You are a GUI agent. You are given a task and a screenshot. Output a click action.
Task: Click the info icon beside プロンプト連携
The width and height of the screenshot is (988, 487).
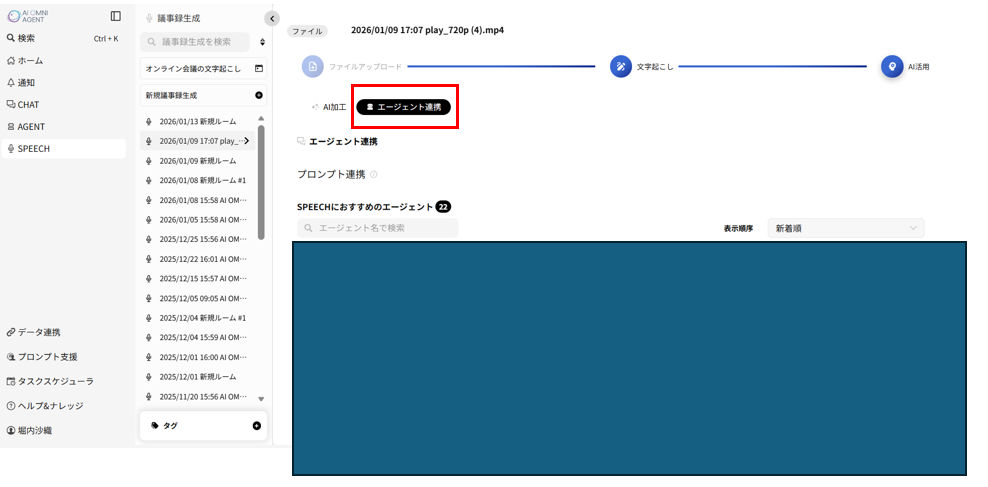[x=374, y=174]
